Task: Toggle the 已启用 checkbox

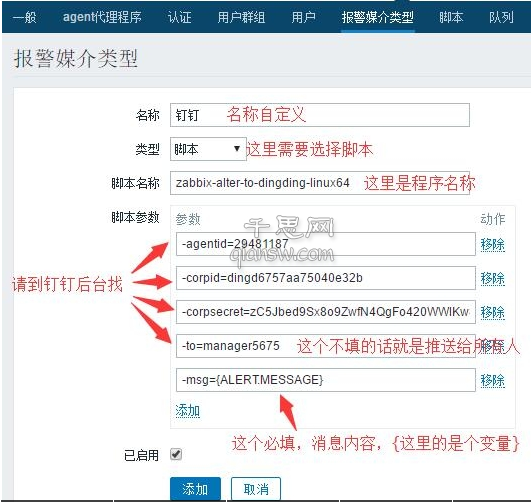Action: [x=176, y=454]
